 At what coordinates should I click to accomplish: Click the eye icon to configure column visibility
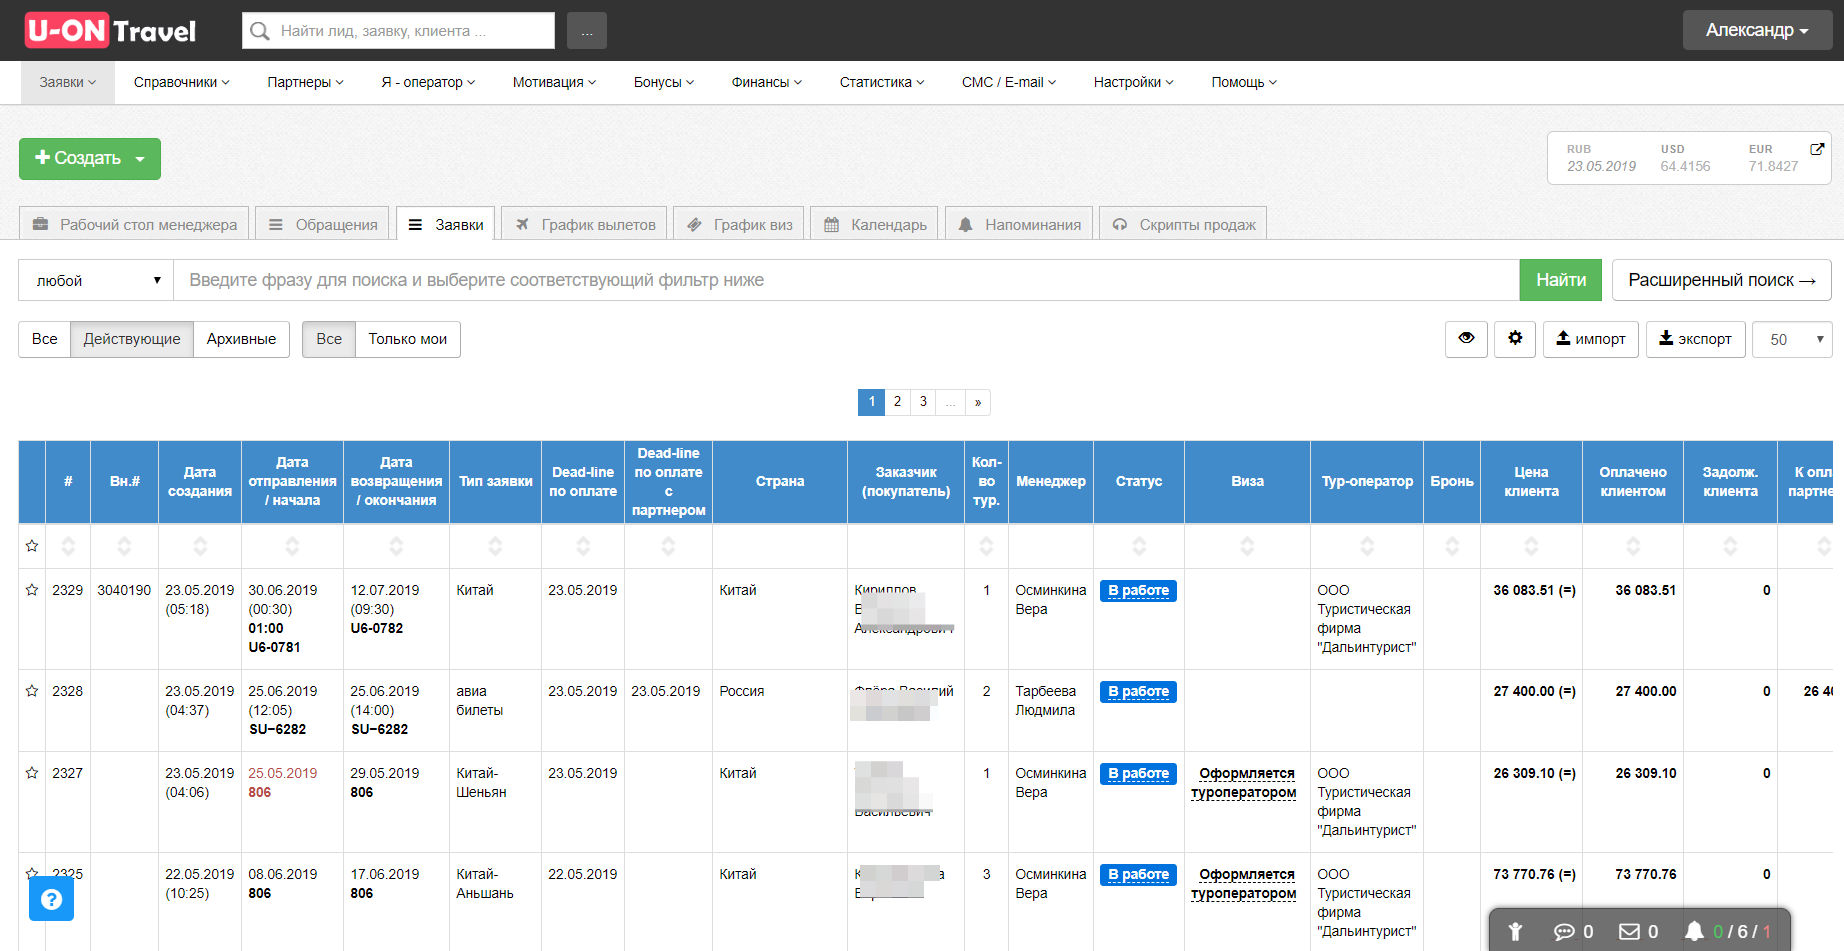click(1465, 339)
